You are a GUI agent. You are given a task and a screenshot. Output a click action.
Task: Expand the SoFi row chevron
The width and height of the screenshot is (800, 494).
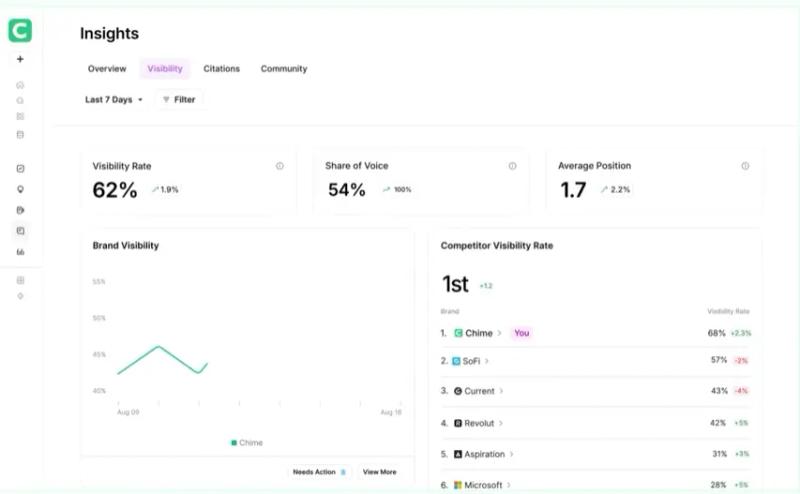tap(487, 361)
